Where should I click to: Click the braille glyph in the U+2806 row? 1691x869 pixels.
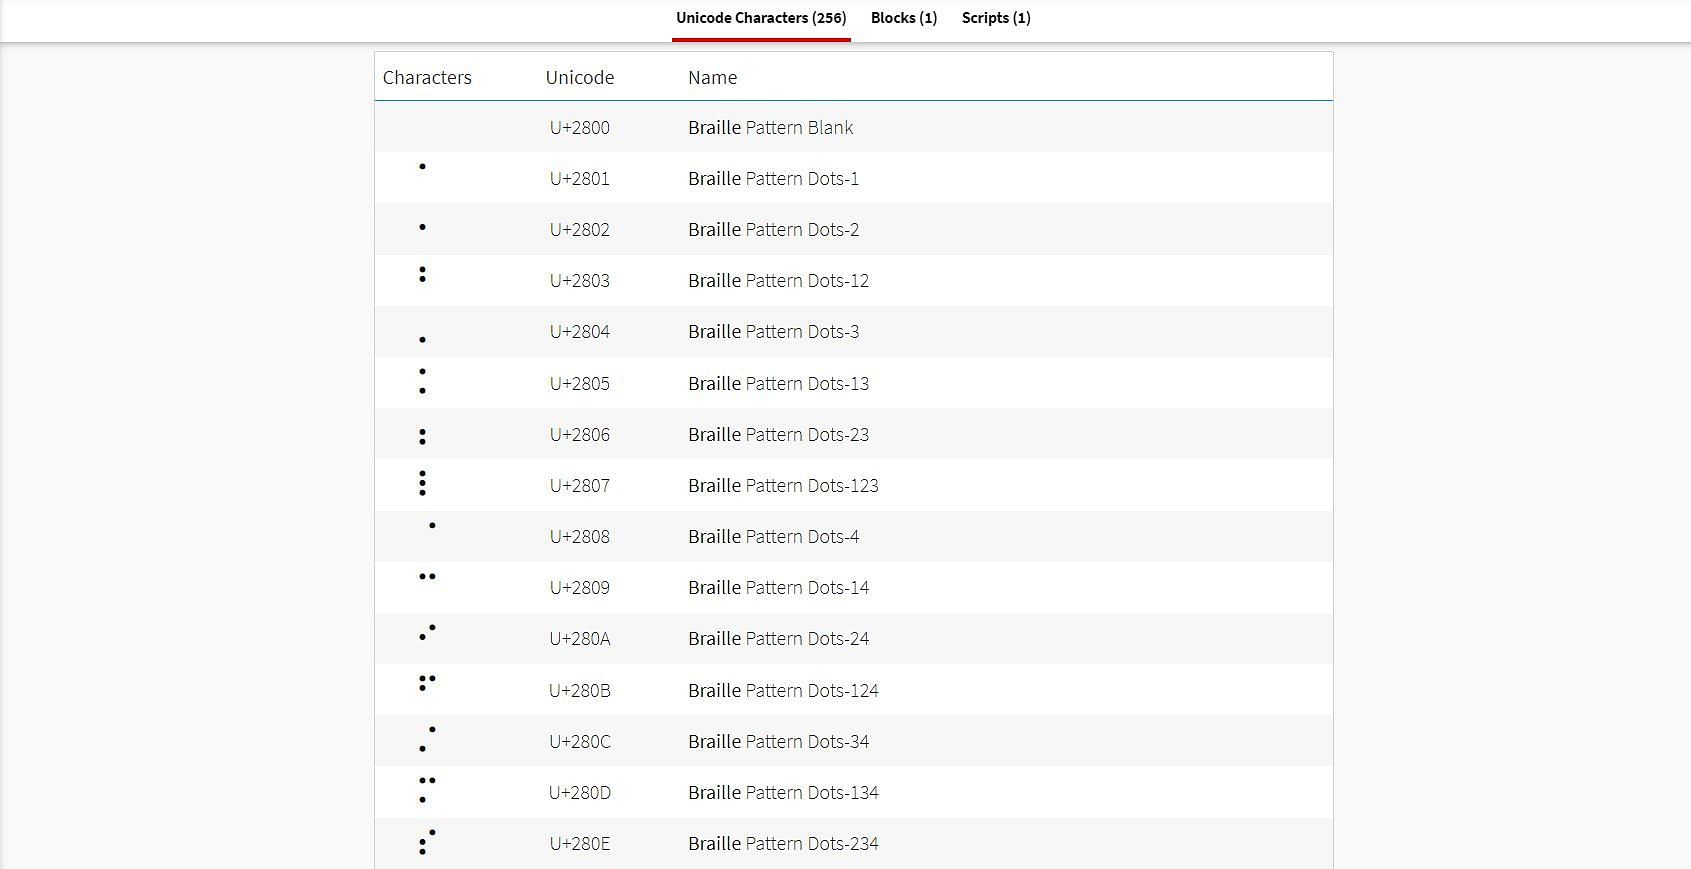point(422,437)
